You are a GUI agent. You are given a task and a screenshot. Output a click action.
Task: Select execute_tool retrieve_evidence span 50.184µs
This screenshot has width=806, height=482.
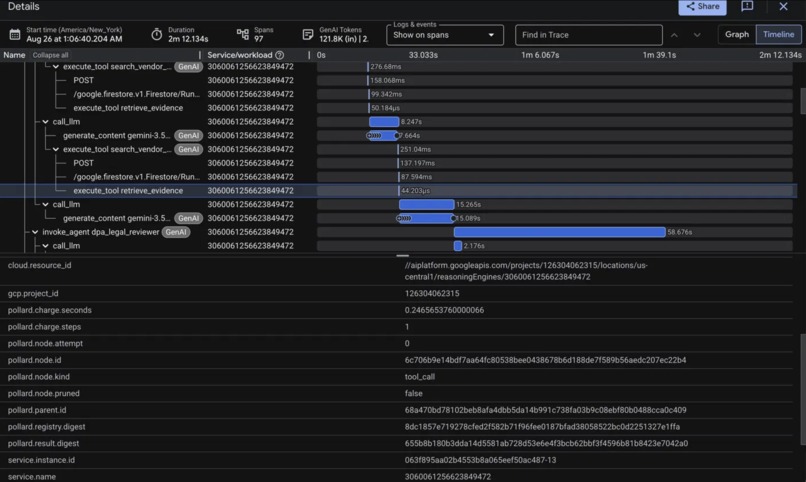[x=128, y=108]
